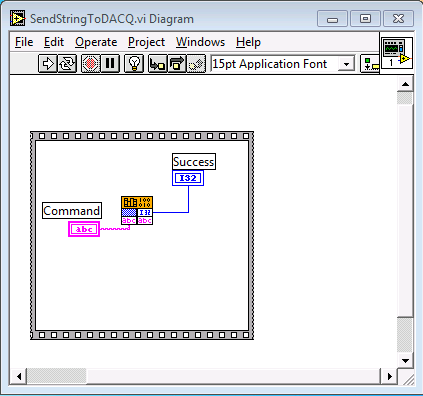The image size is (423, 396).
Task: Open the Windows menu
Action: [200, 42]
